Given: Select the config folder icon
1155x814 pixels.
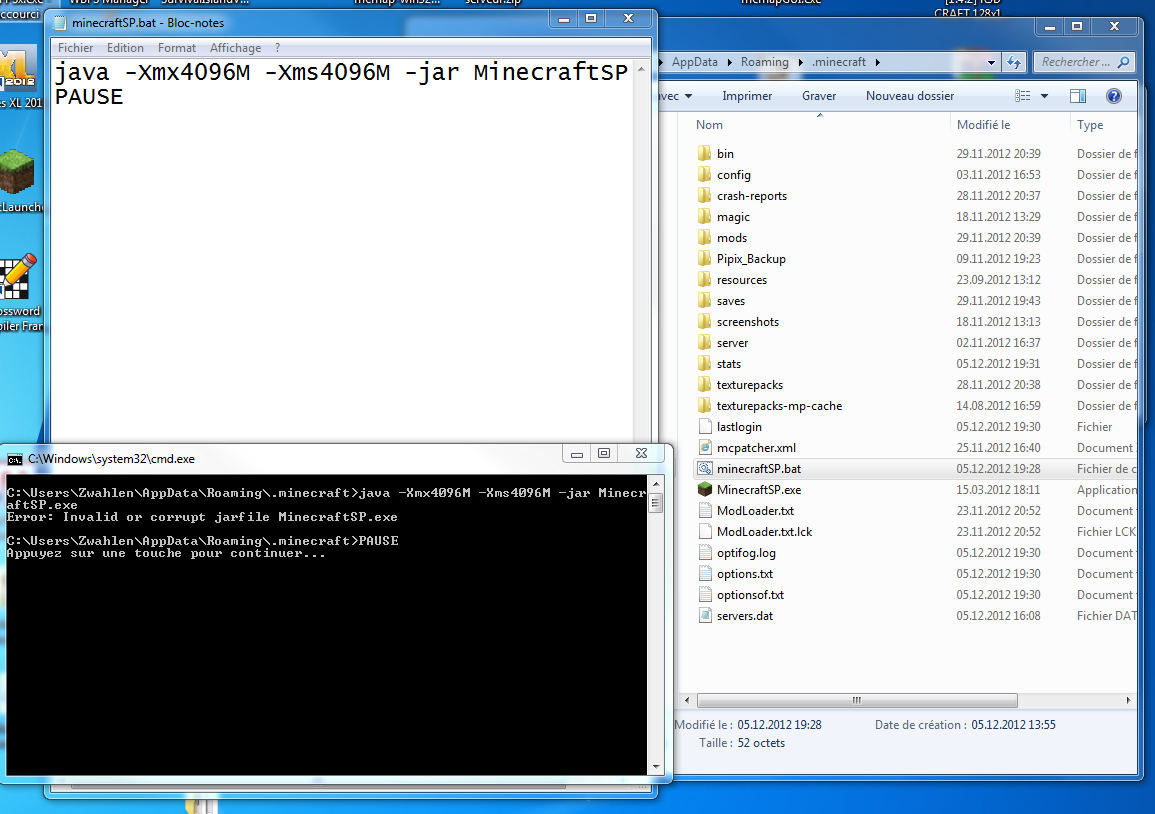Looking at the screenshot, I should (x=704, y=175).
